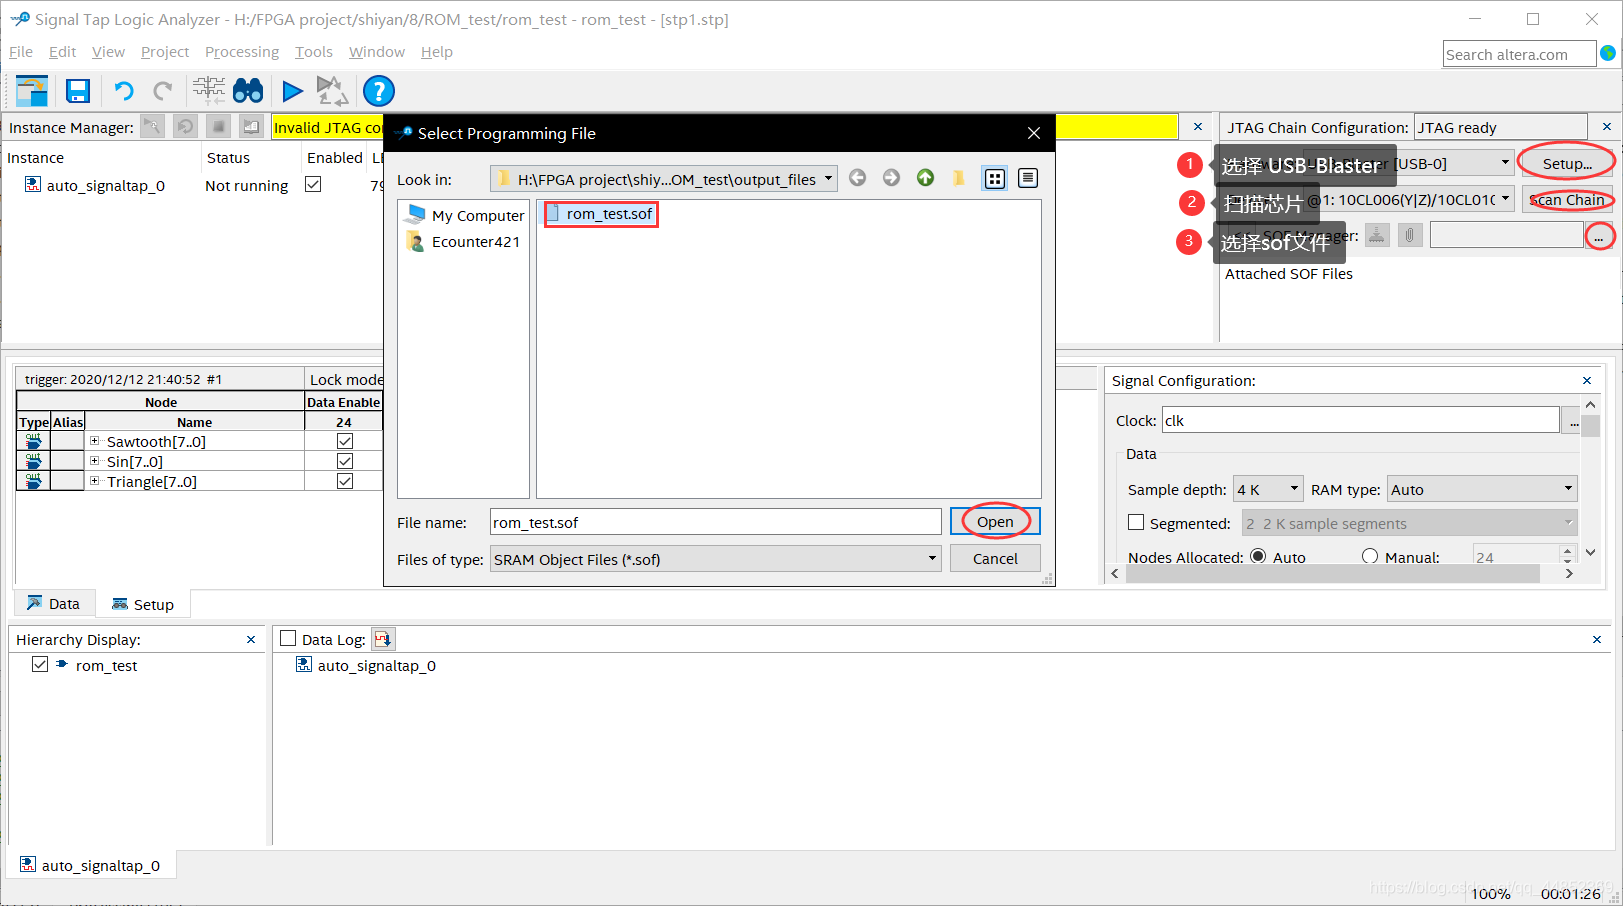
Task: Switch file dialog to detail view
Action: pyautogui.click(x=1028, y=178)
